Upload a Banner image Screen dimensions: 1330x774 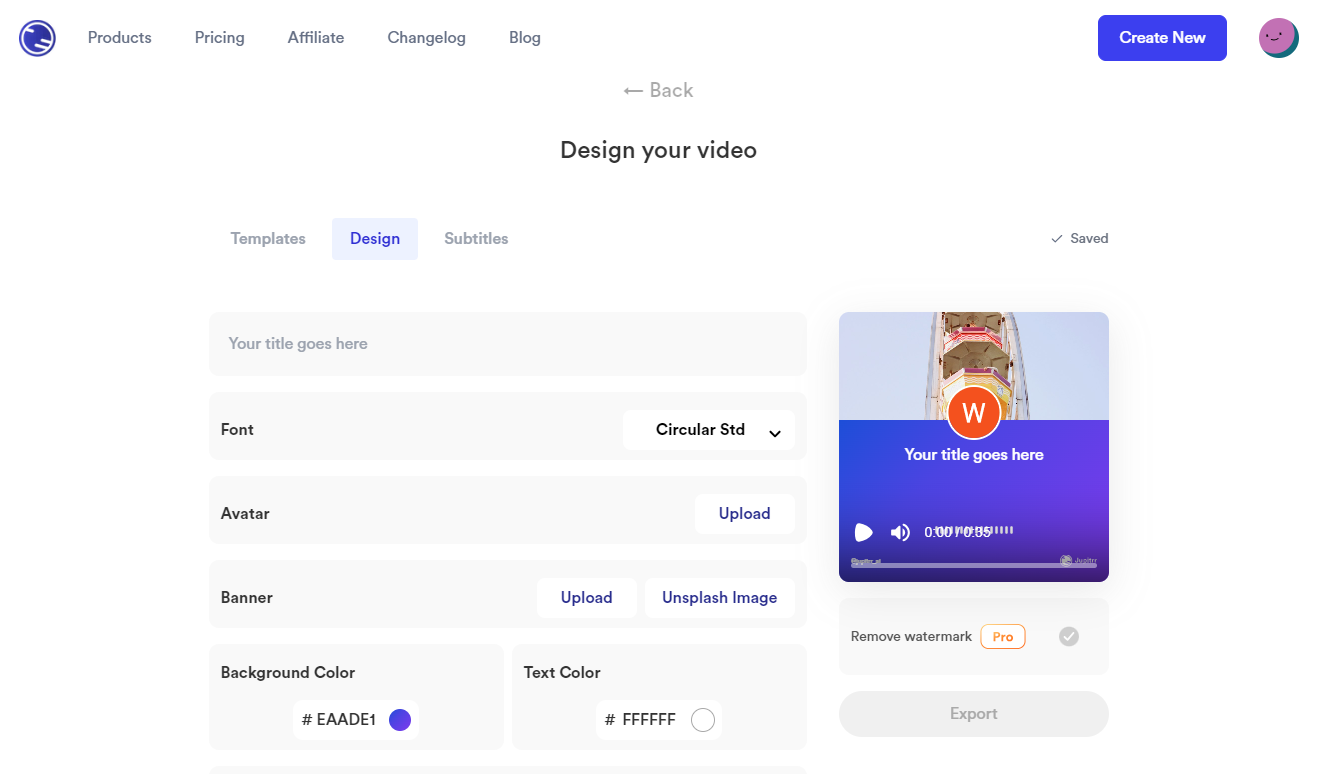click(x=586, y=598)
